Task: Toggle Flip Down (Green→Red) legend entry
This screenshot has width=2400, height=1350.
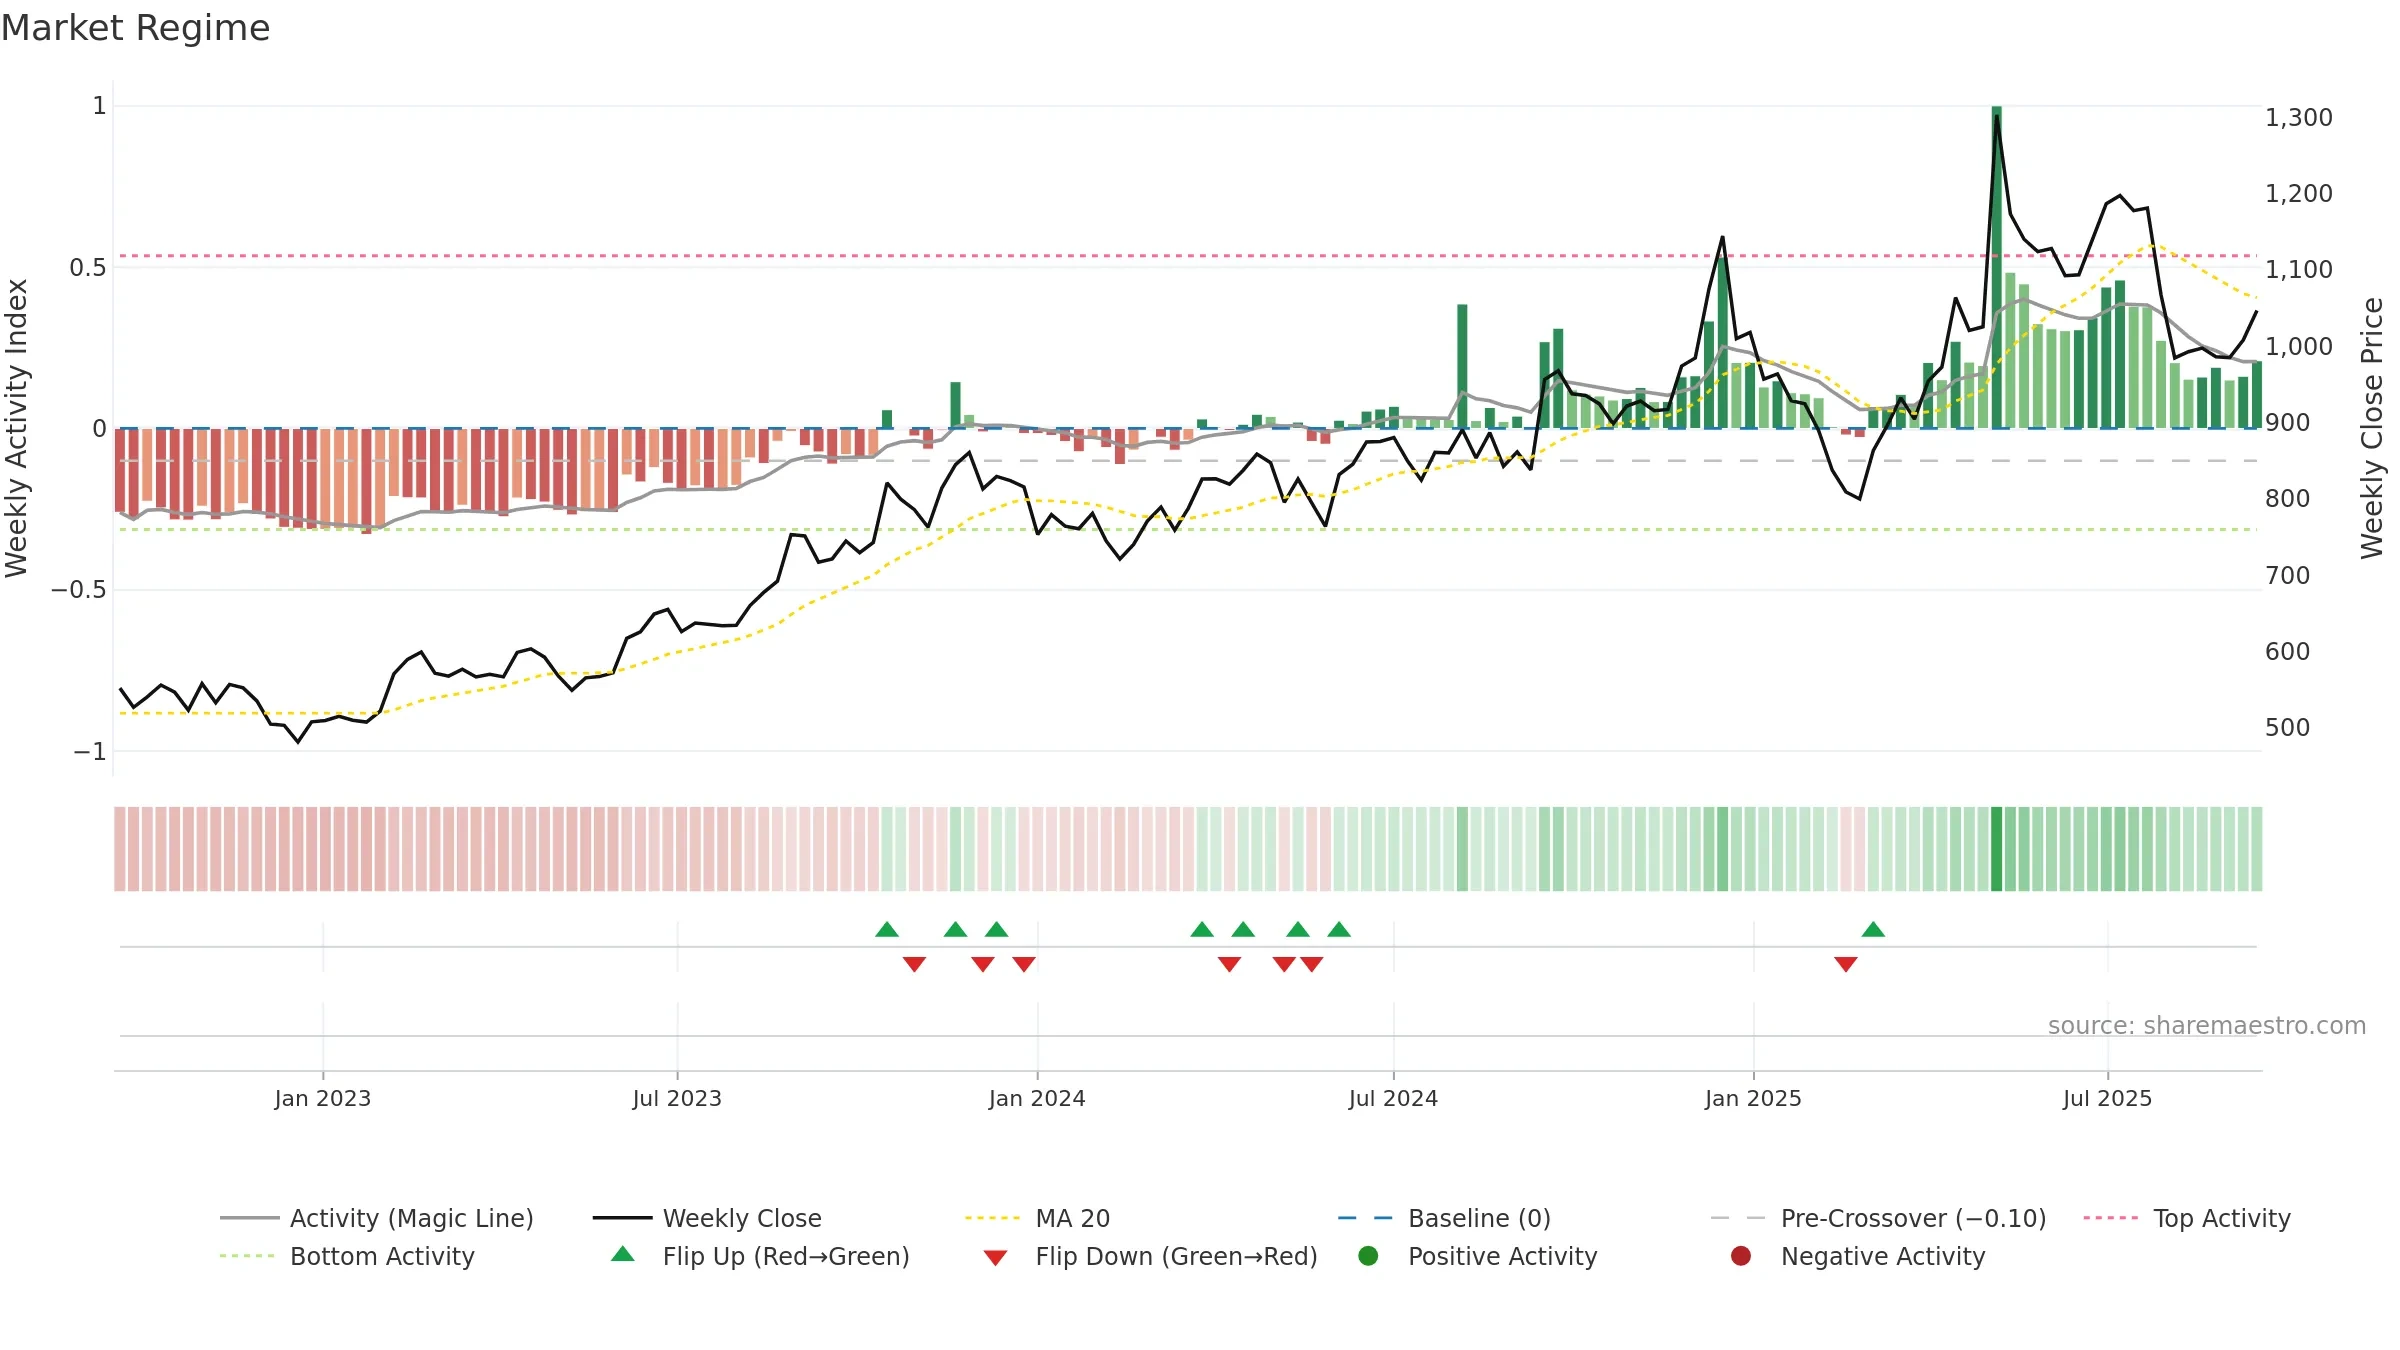Action: (x=1150, y=1256)
